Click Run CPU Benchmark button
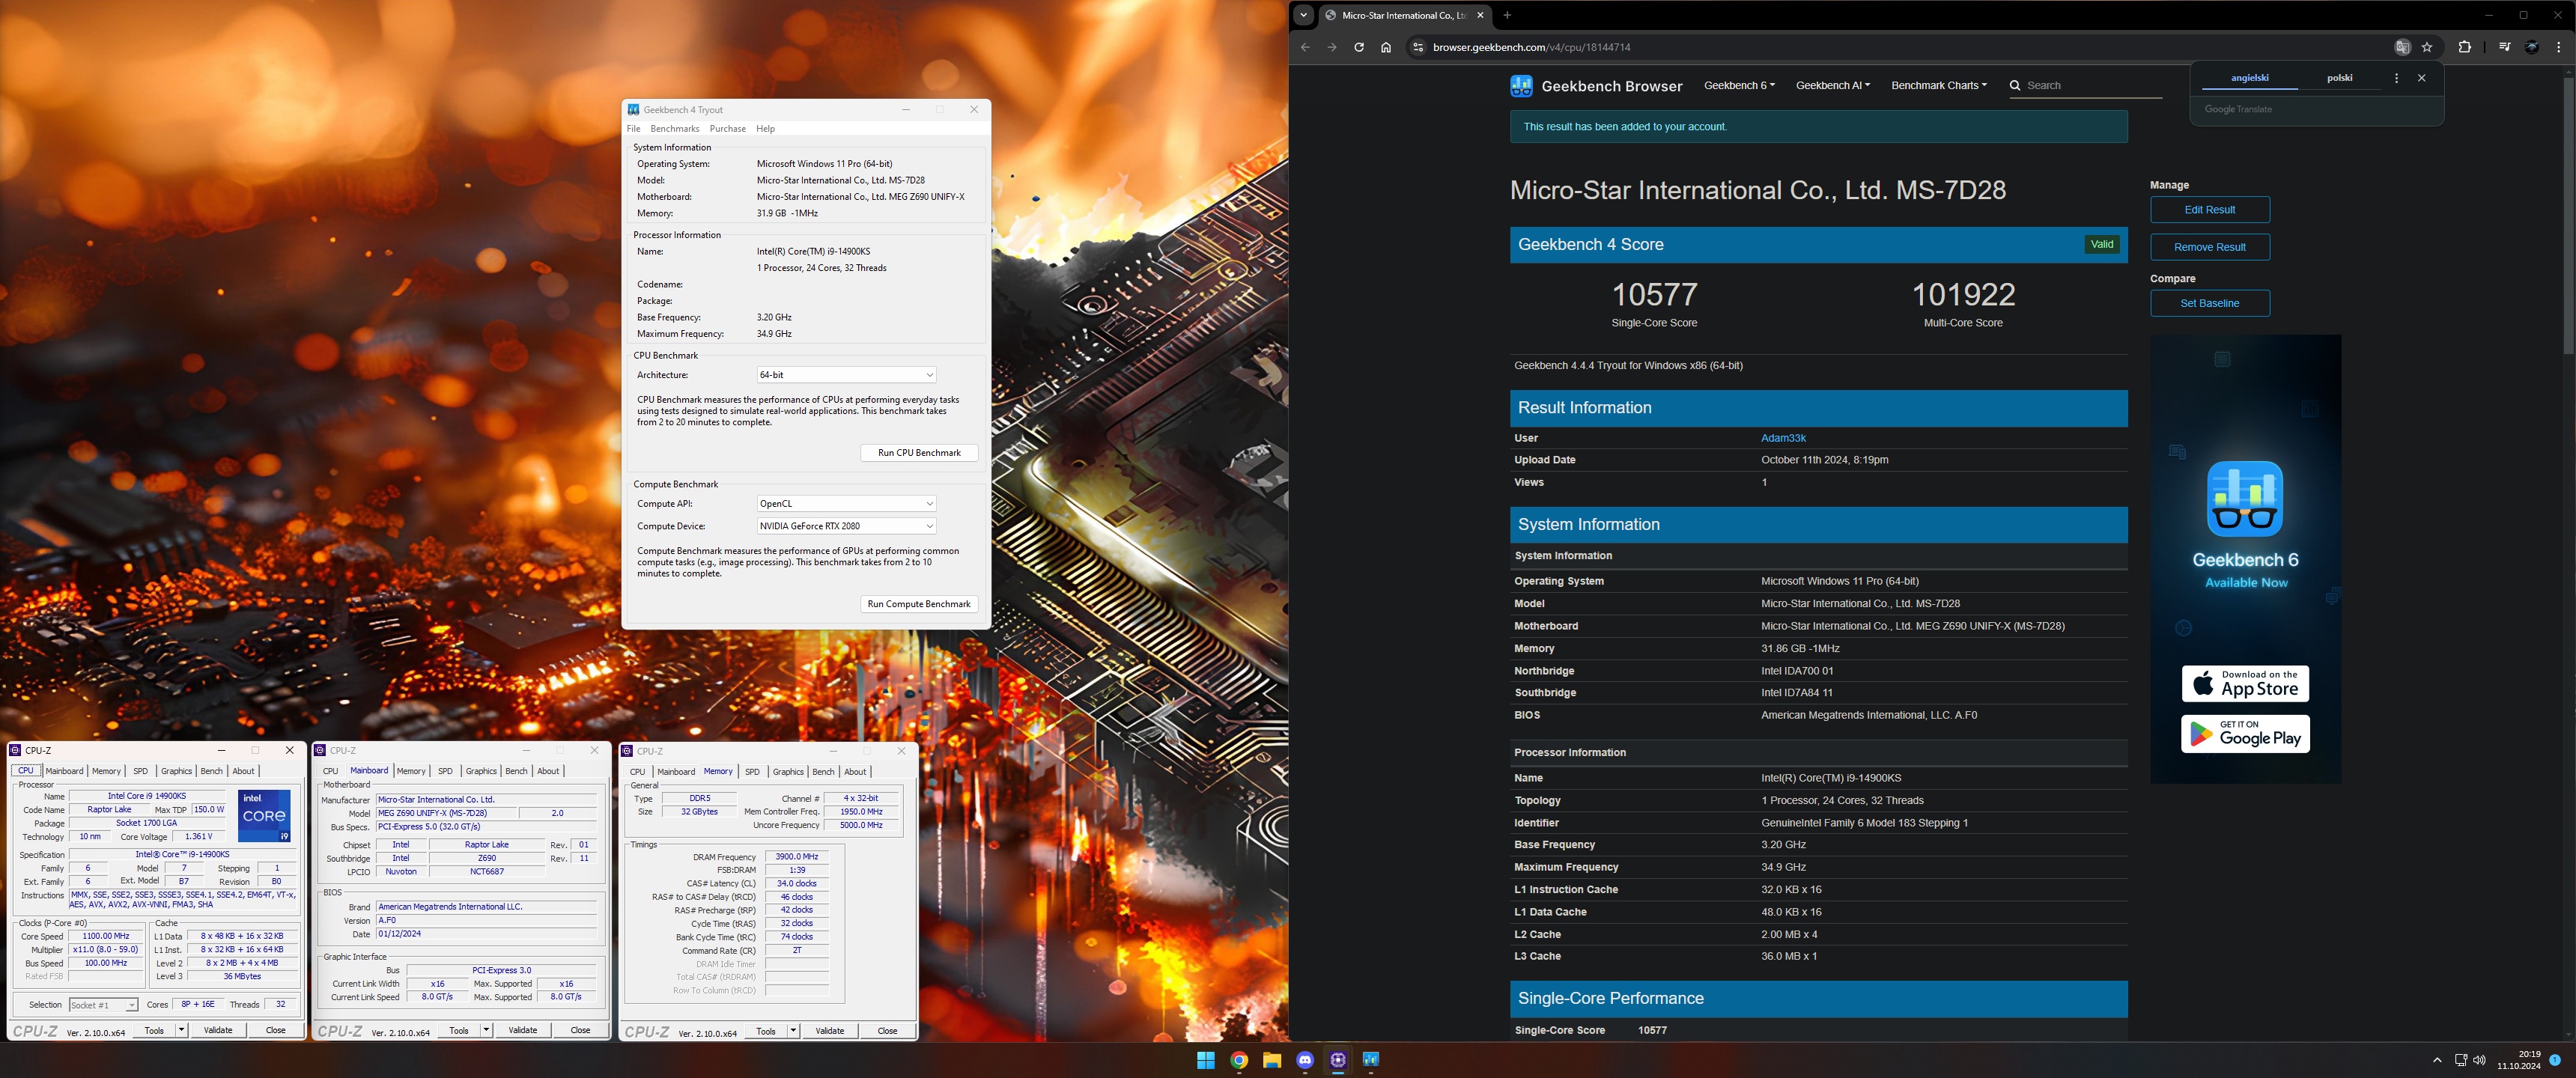This screenshot has height=1078, width=2576. (x=919, y=453)
